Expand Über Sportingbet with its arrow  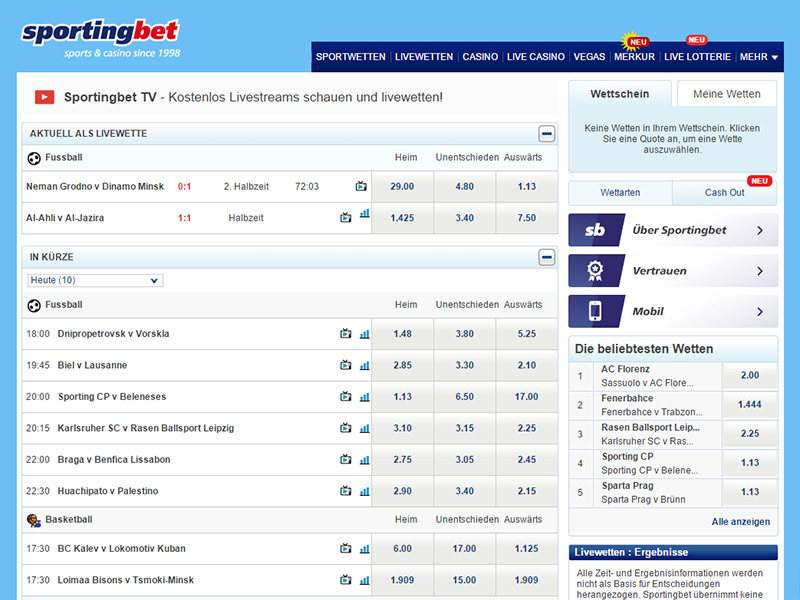pyautogui.click(x=760, y=231)
